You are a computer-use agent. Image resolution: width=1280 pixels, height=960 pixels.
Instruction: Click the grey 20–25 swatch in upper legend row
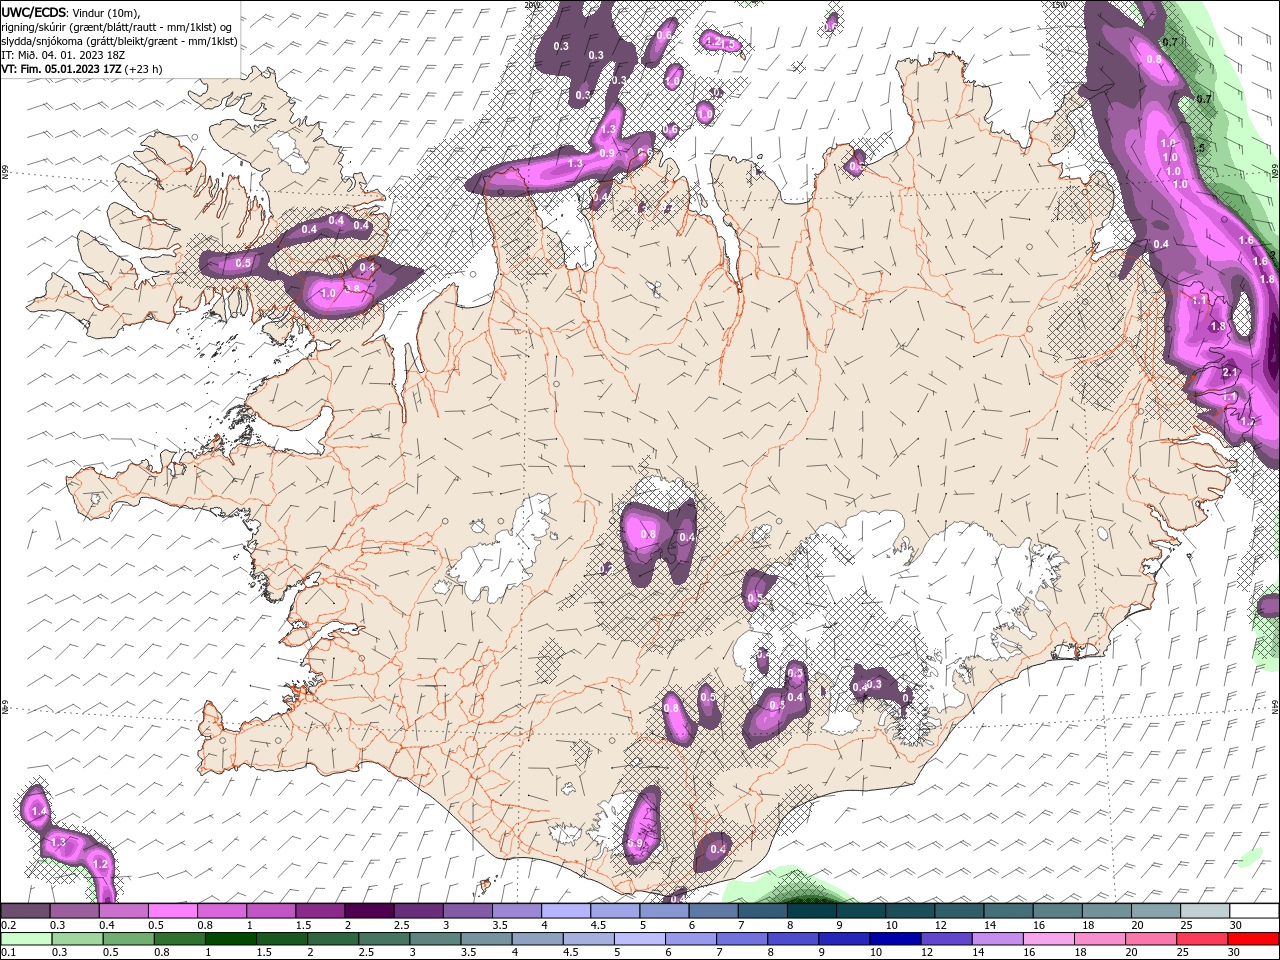click(1155, 911)
